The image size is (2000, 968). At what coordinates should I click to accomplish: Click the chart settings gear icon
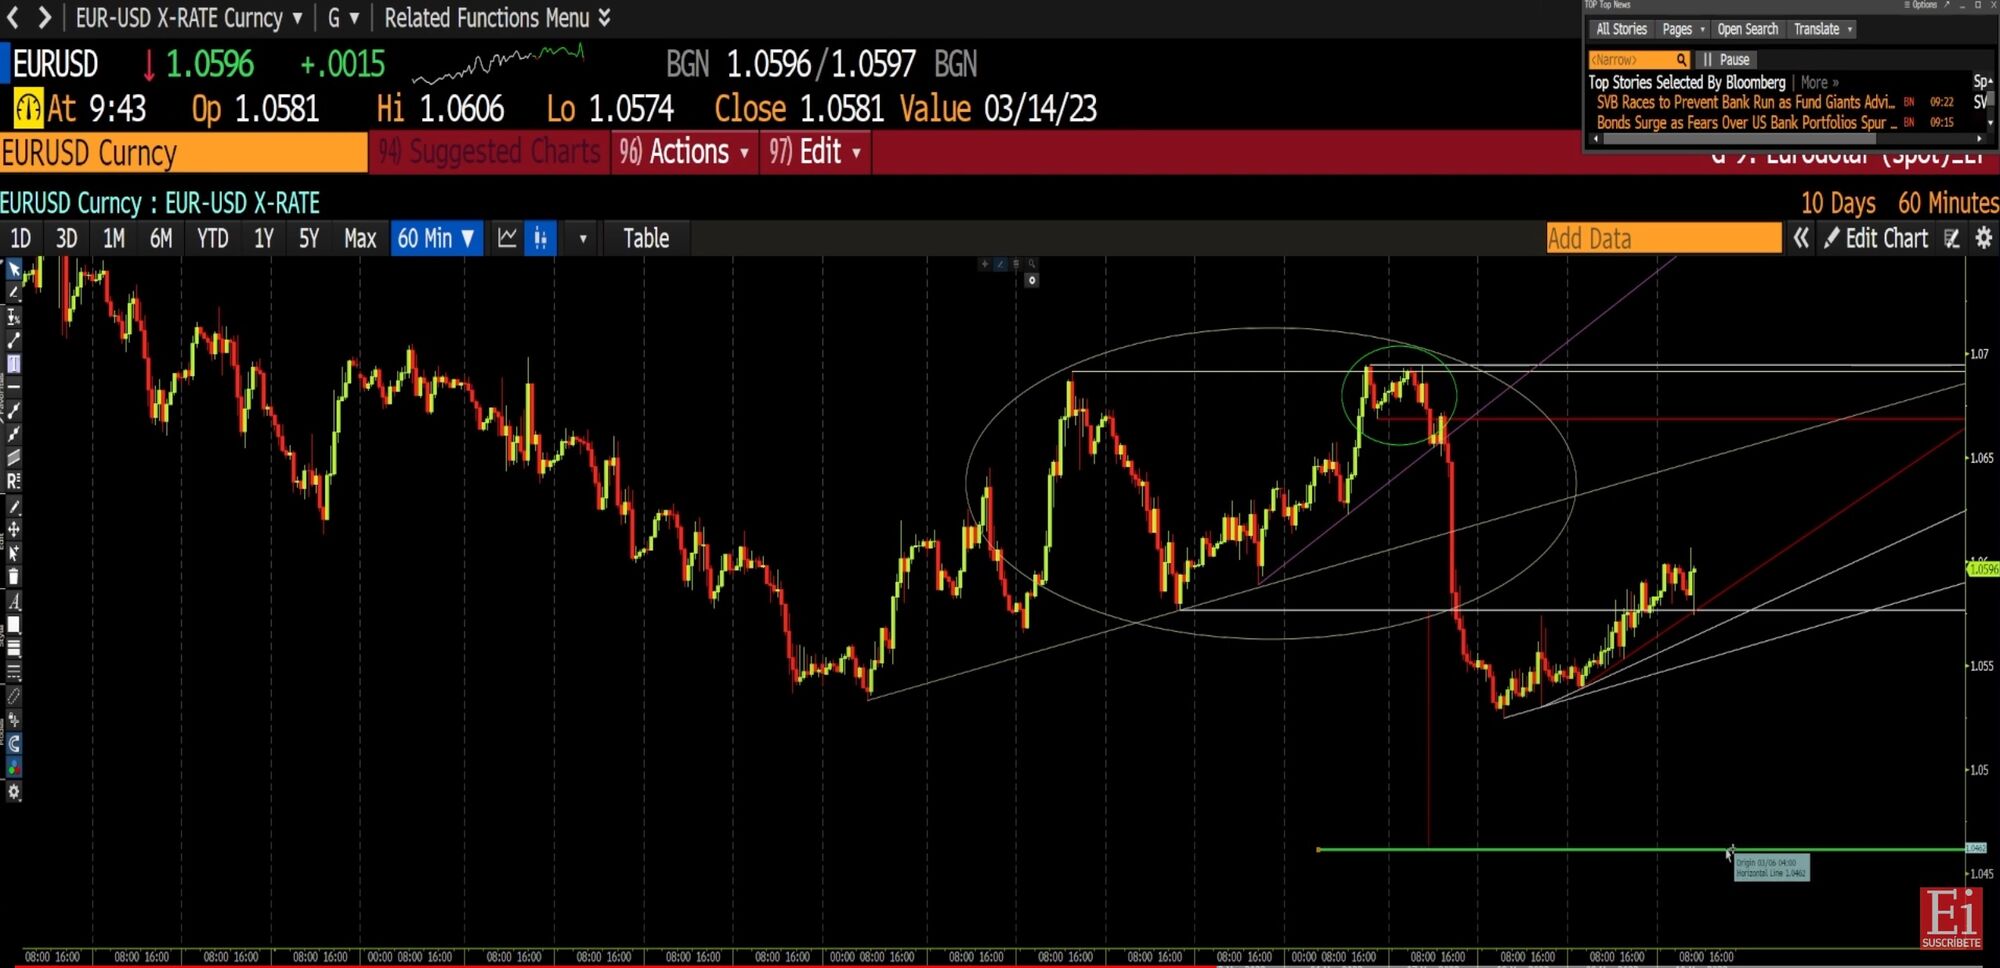[1984, 238]
